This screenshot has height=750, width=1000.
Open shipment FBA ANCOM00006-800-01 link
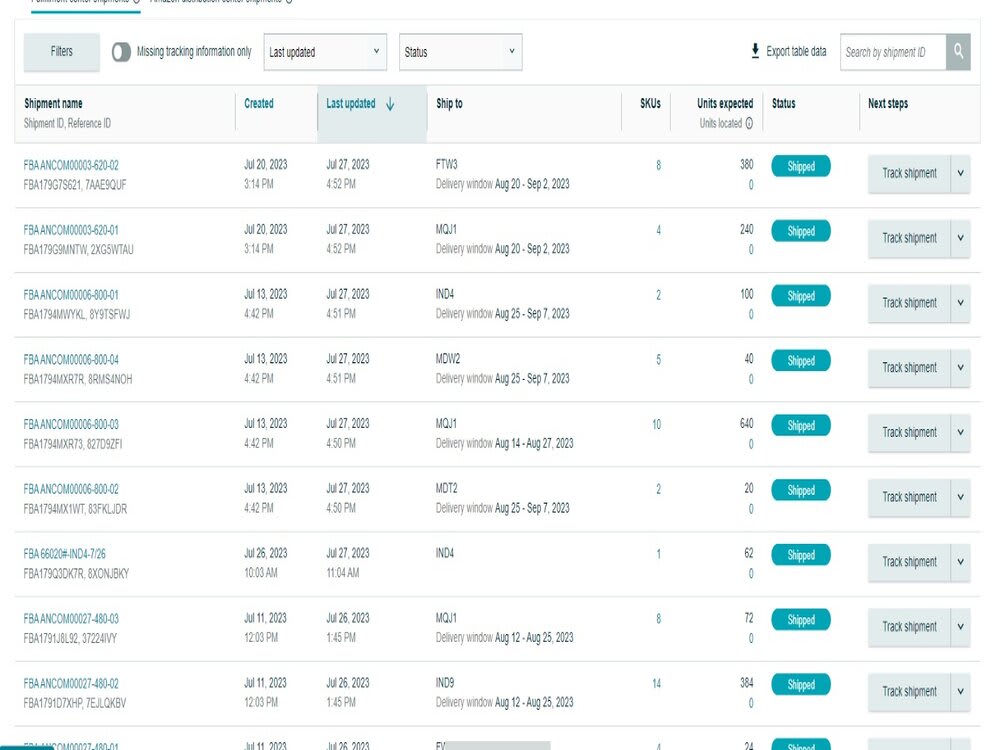pyautogui.click(x=71, y=295)
